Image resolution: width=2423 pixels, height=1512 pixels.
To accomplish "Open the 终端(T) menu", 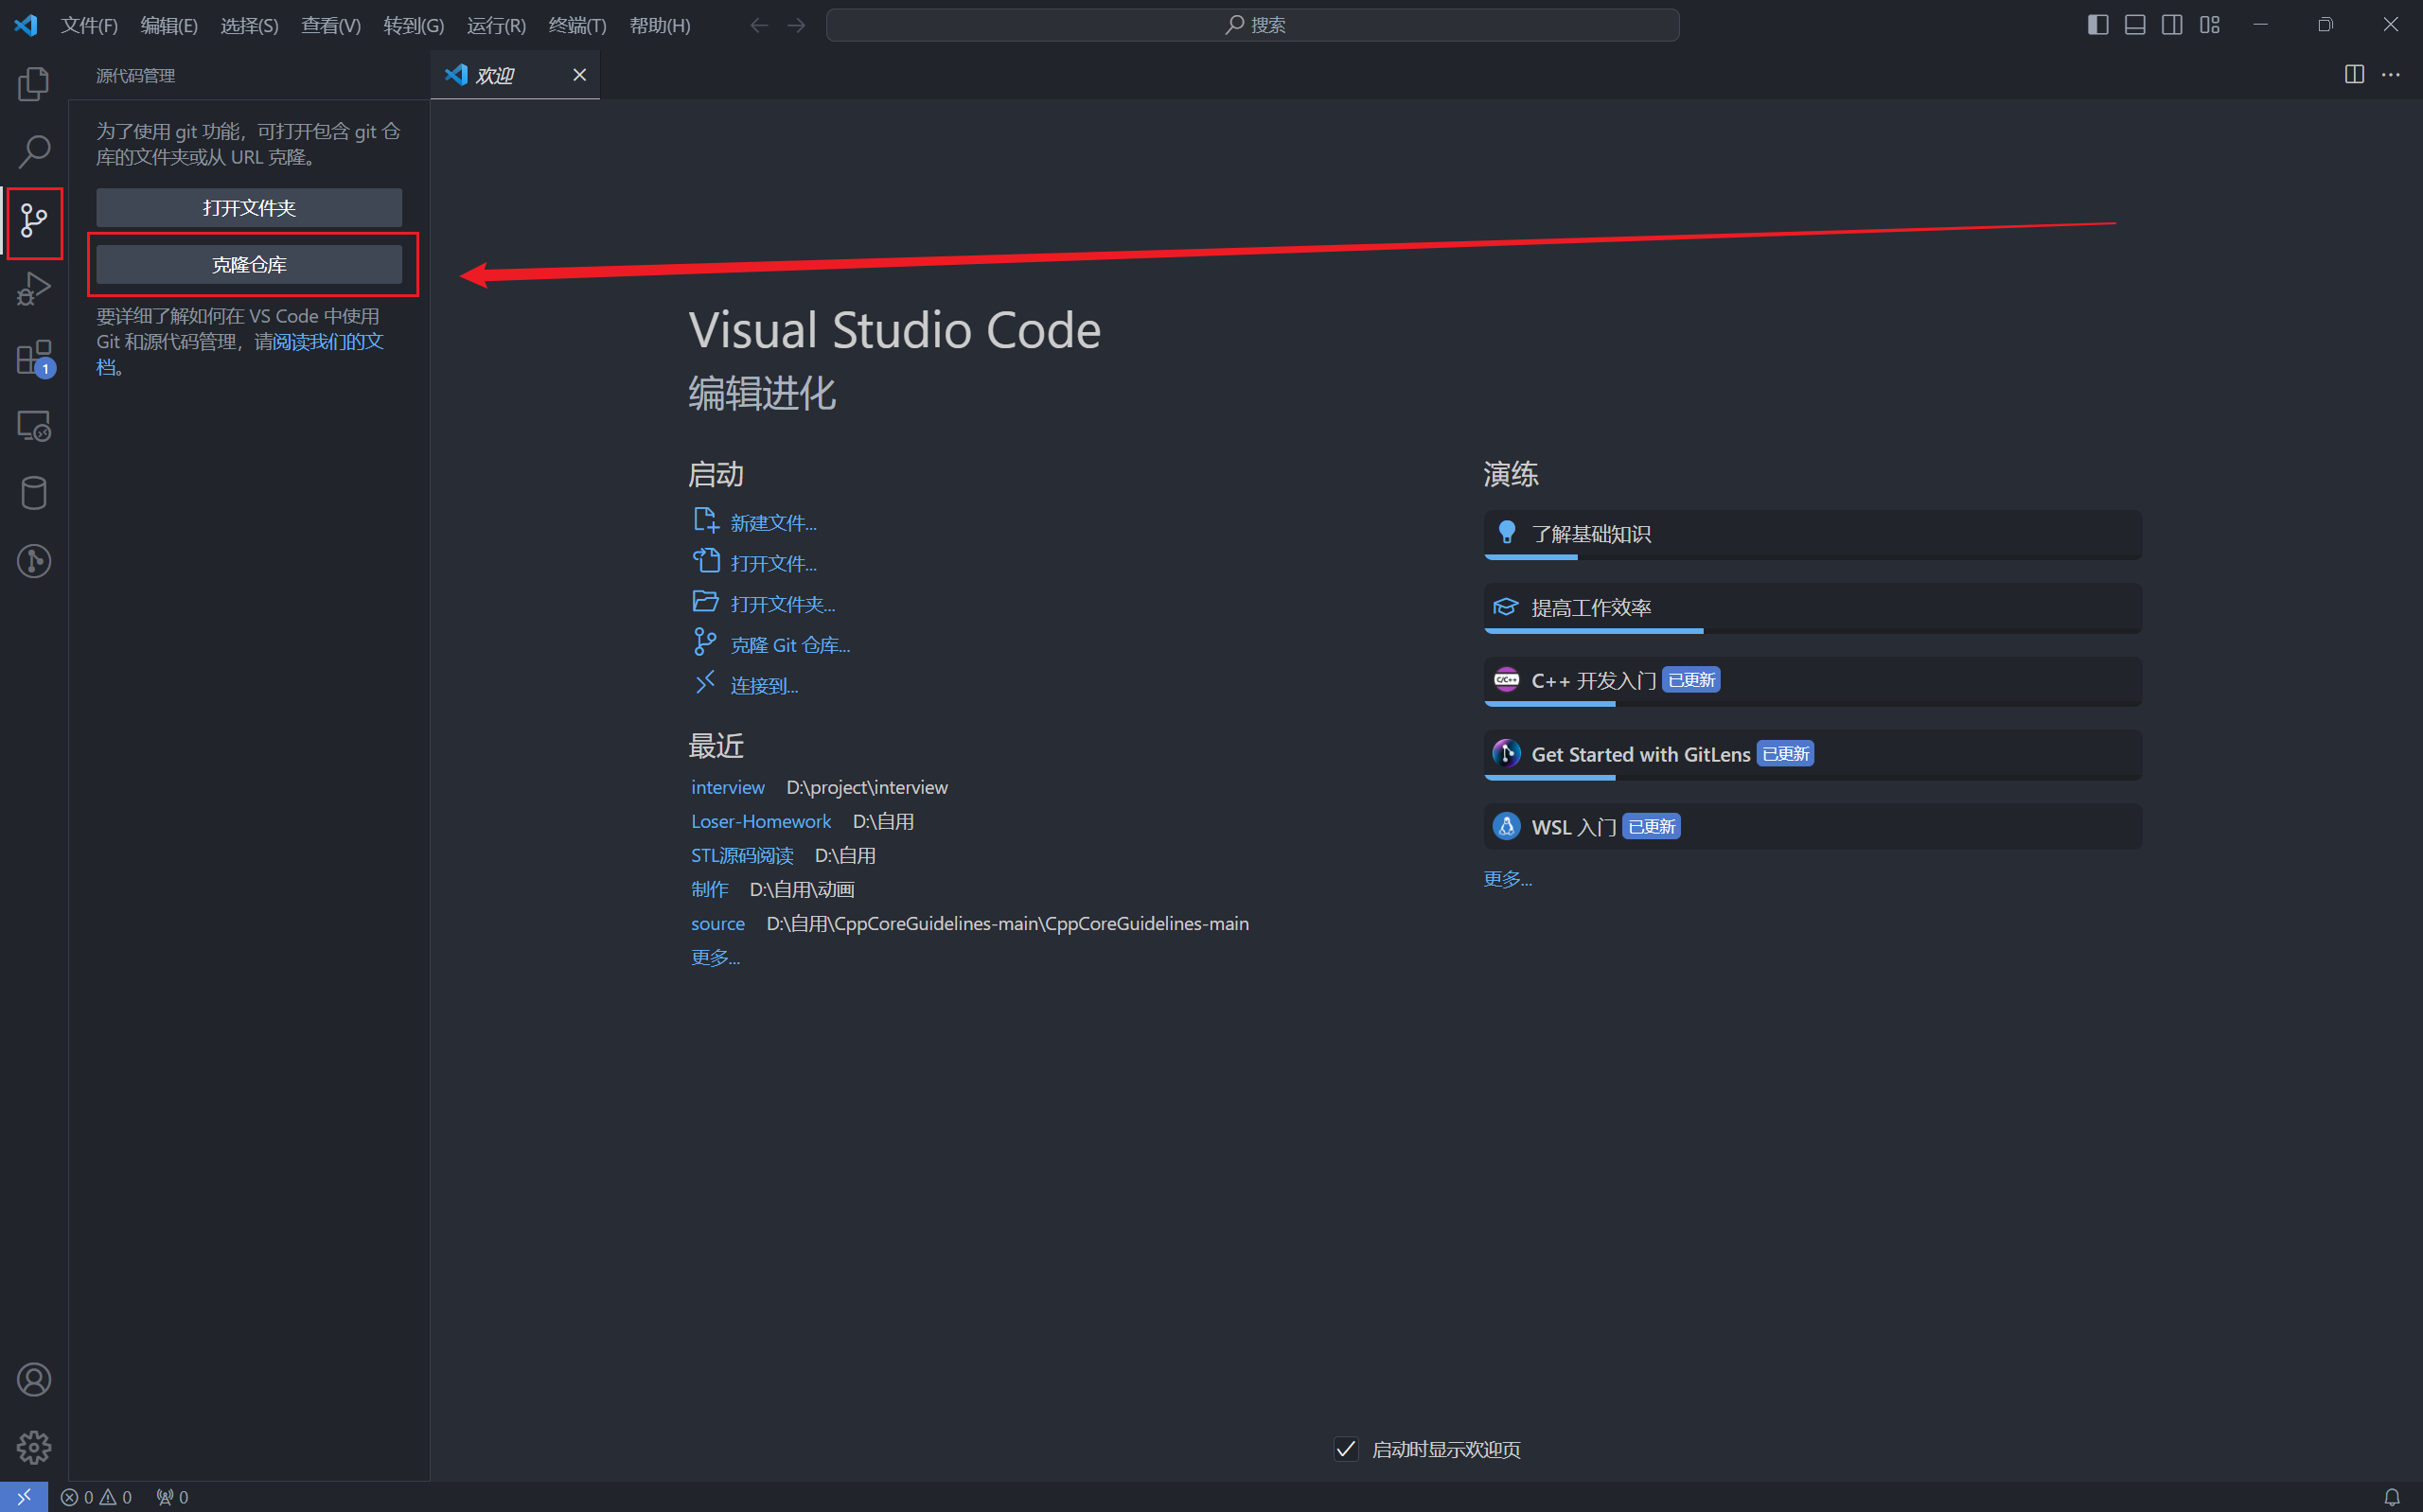I will pyautogui.click(x=577, y=25).
